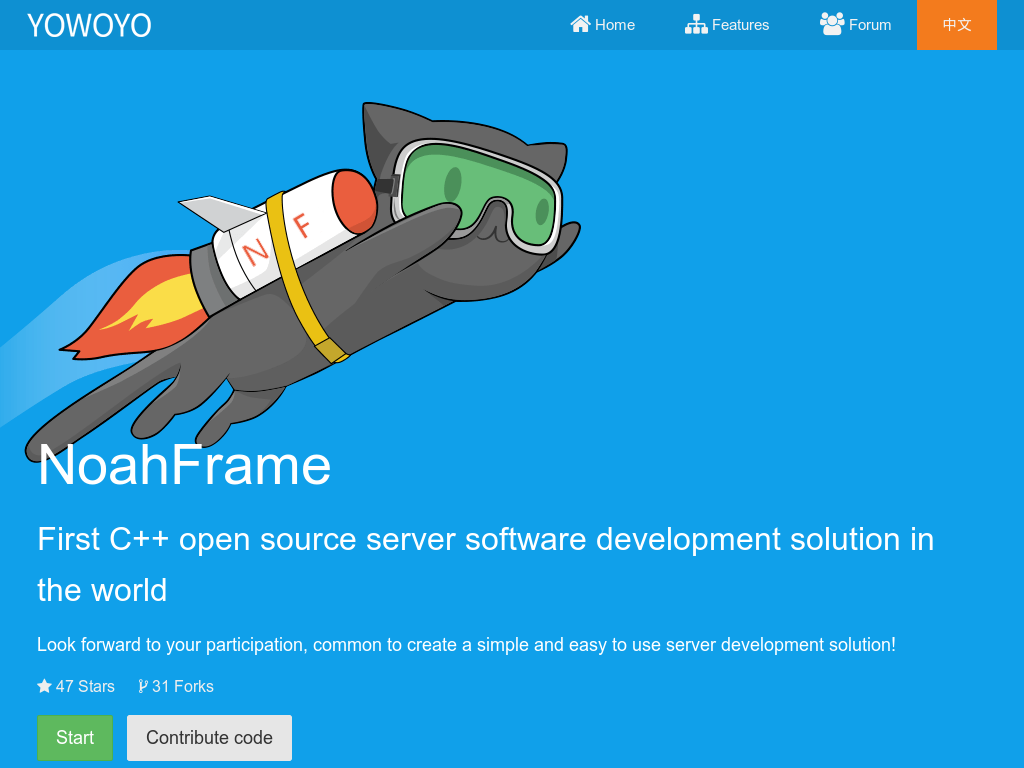
Task: Click the YOWOYO site logo
Action: click(89, 25)
